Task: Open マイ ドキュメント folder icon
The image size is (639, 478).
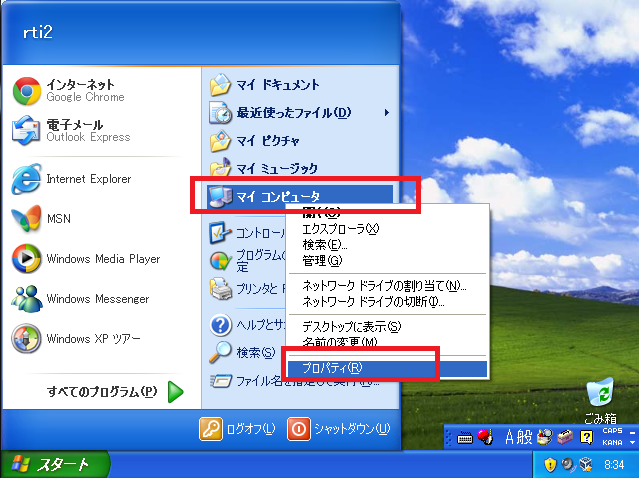Action: click(220, 85)
